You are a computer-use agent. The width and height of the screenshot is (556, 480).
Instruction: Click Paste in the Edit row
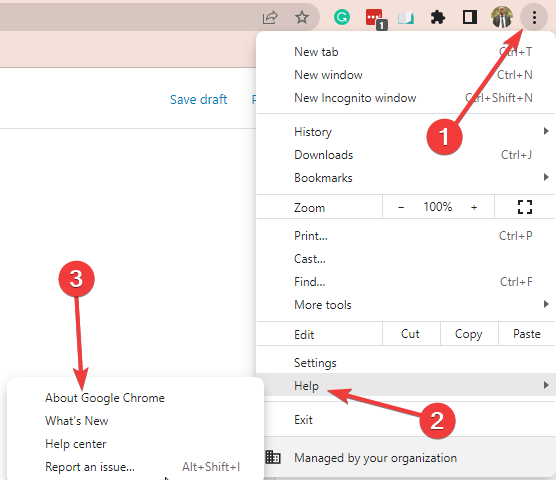click(x=527, y=334)
